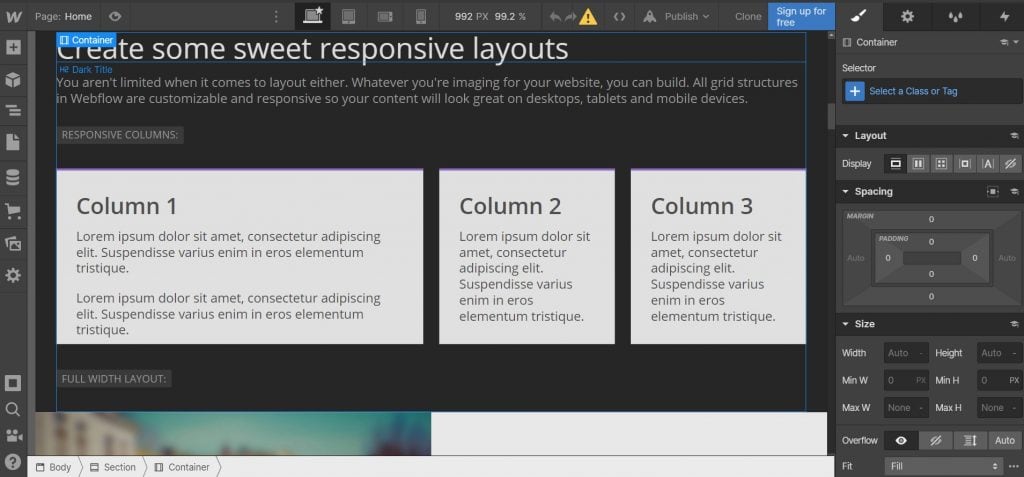1024x477 pixels.
Task: Open the Ecommerce cart panel
Action: tap(13, 210)
